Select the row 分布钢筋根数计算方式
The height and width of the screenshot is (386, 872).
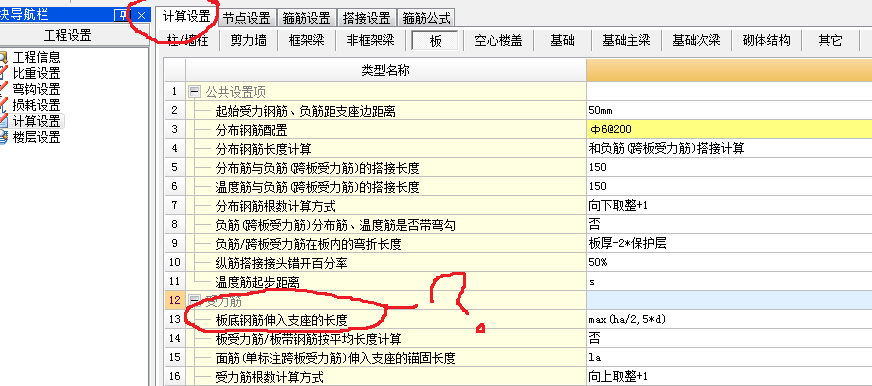click(x=386, y=206)
